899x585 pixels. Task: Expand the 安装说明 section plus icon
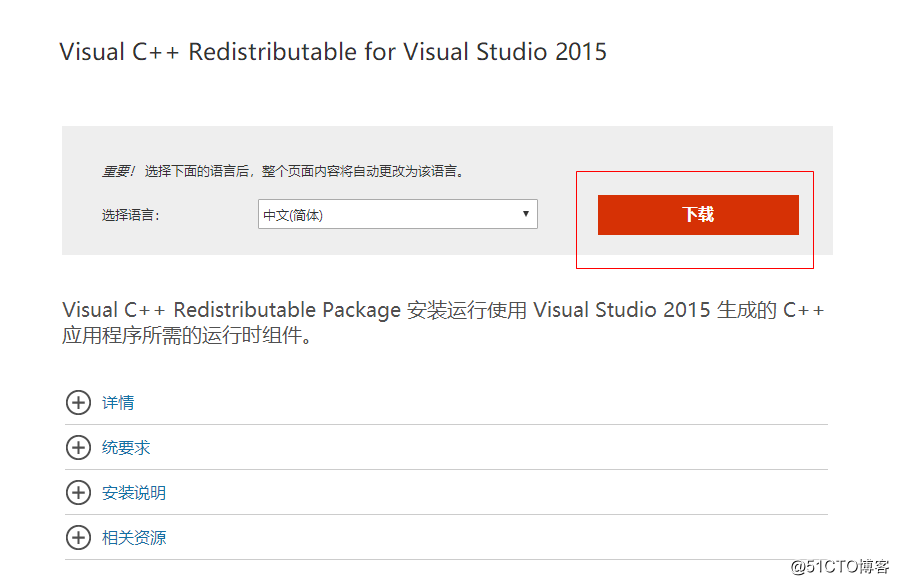tap(79, 492)
